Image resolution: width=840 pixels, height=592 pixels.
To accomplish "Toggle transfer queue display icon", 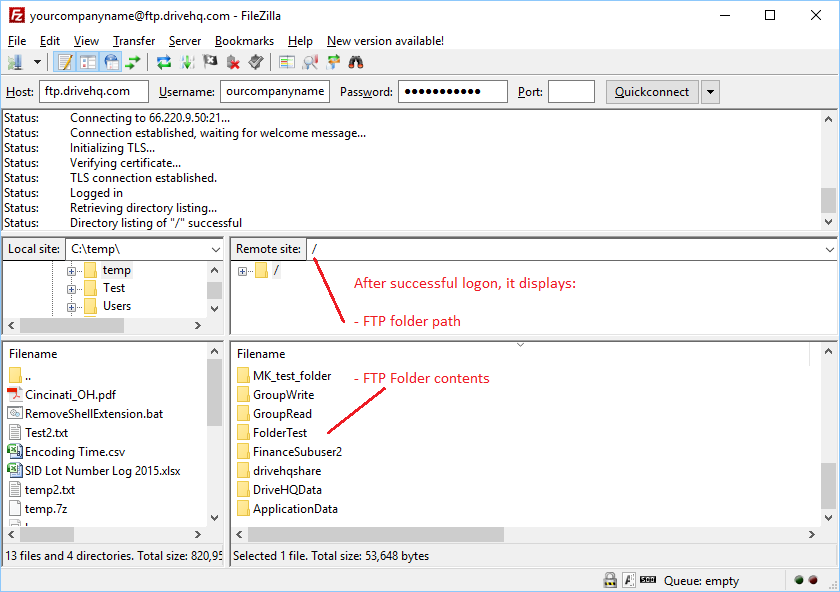I will [133, 62].
